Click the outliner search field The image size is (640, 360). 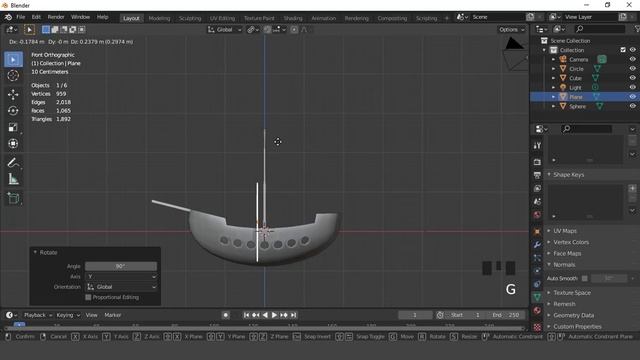pos(599,29)
